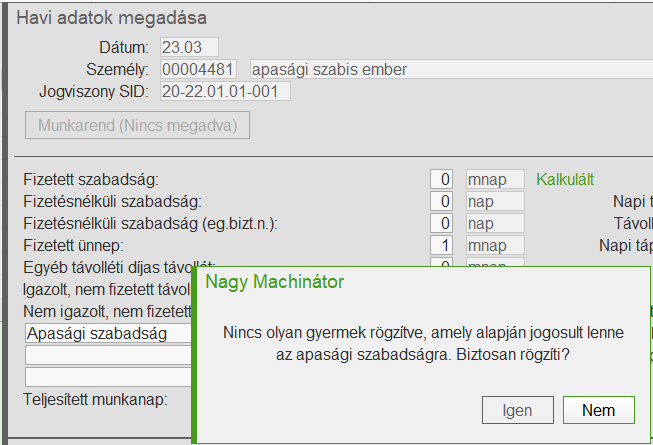Click the Nagy Machinátor dialog title
Viewport: 653px width, 445px height.
pyautogui.click(x=274, y=282)
